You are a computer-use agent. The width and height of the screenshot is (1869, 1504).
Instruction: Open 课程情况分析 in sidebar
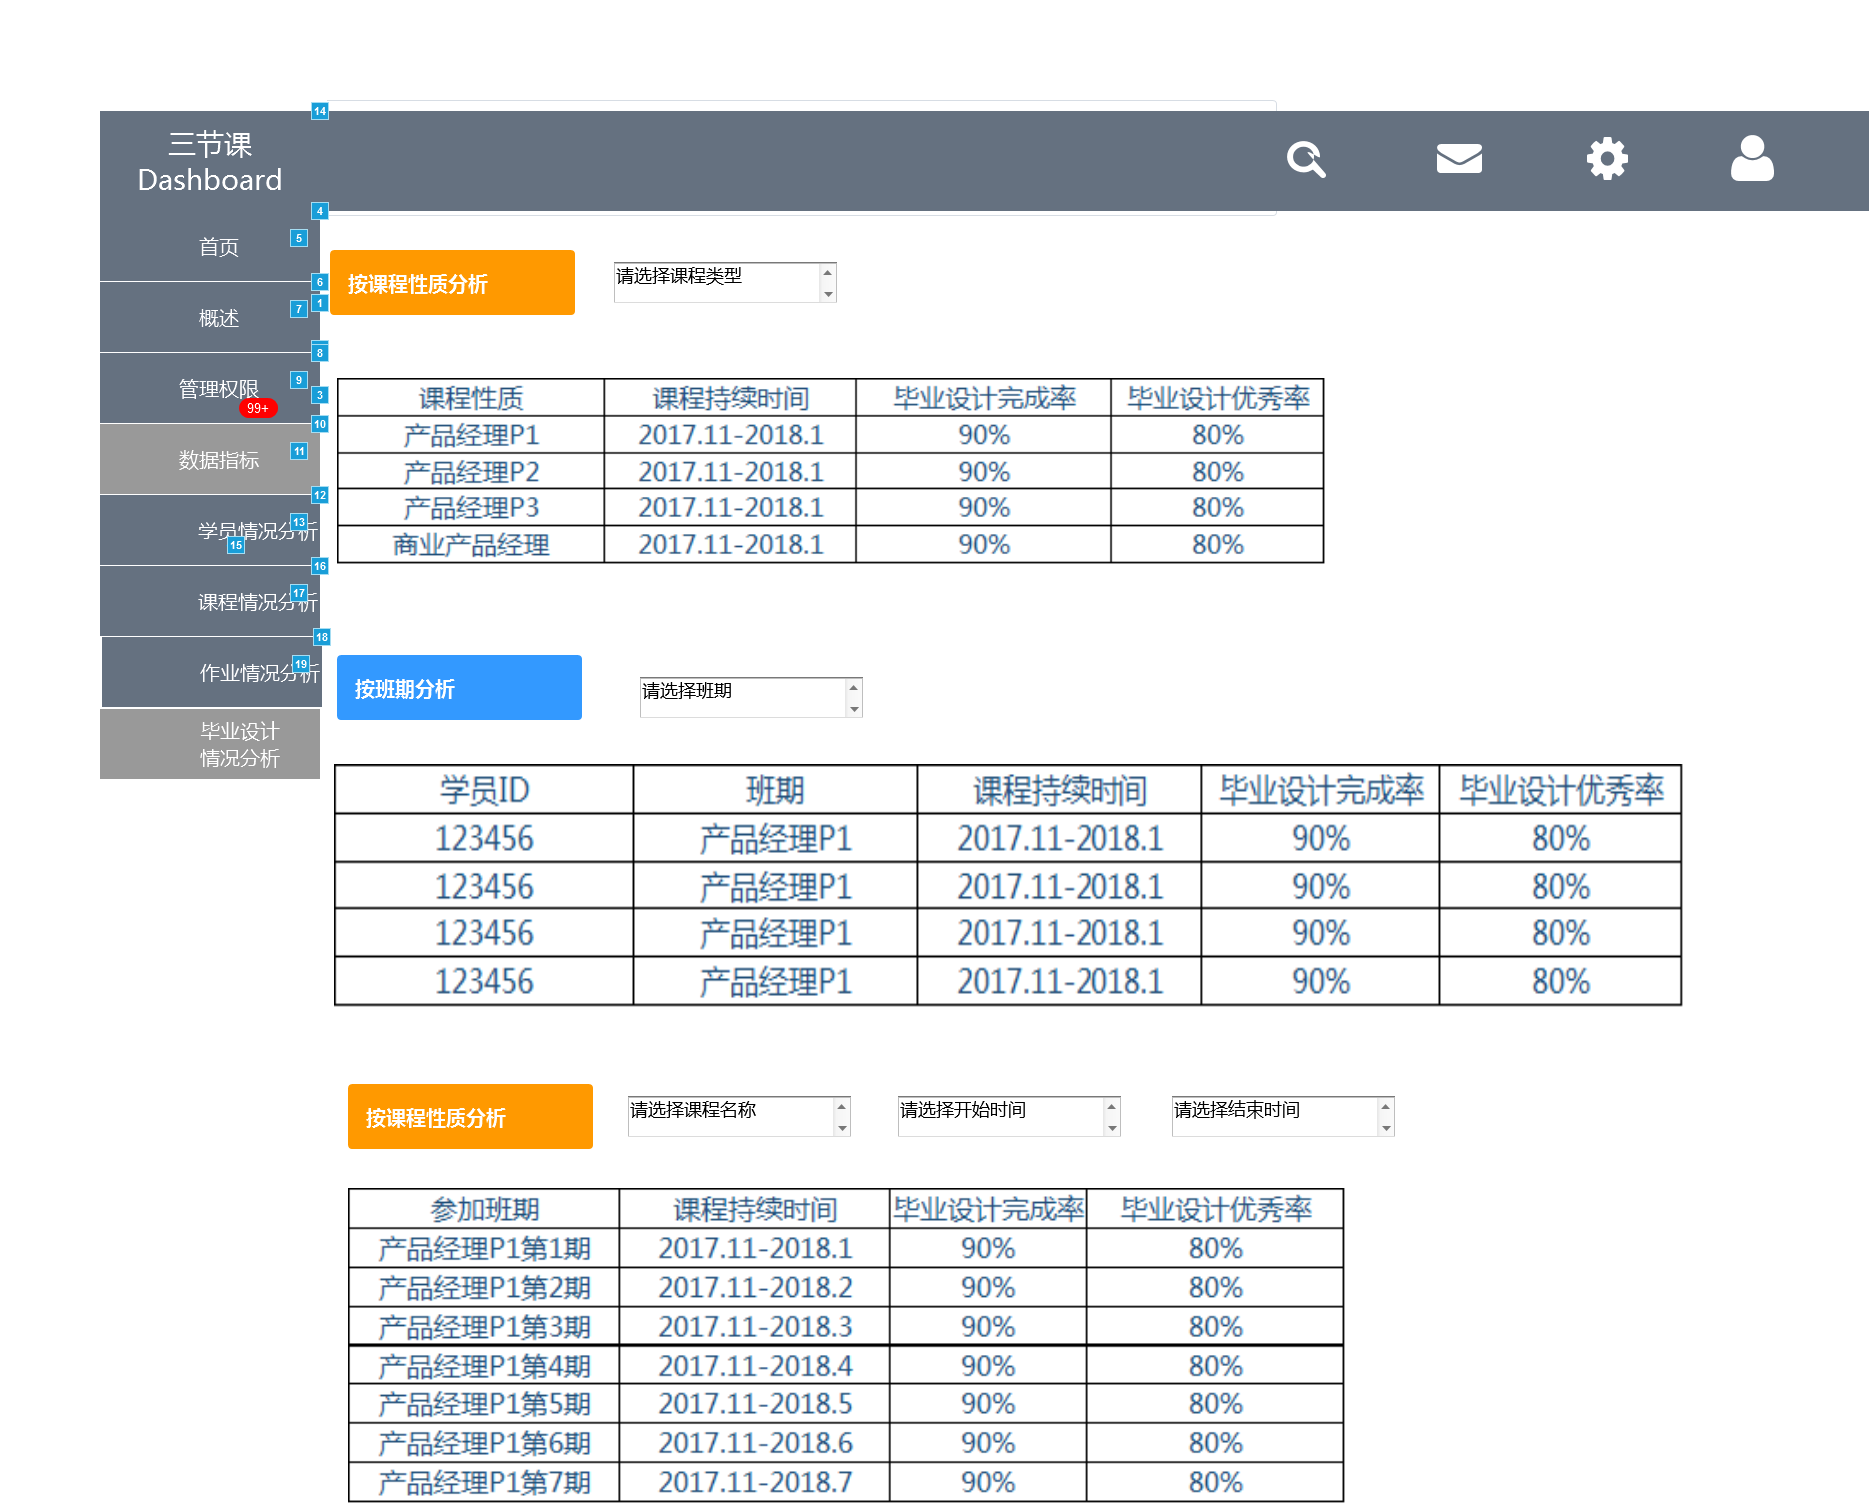(210, 601)
